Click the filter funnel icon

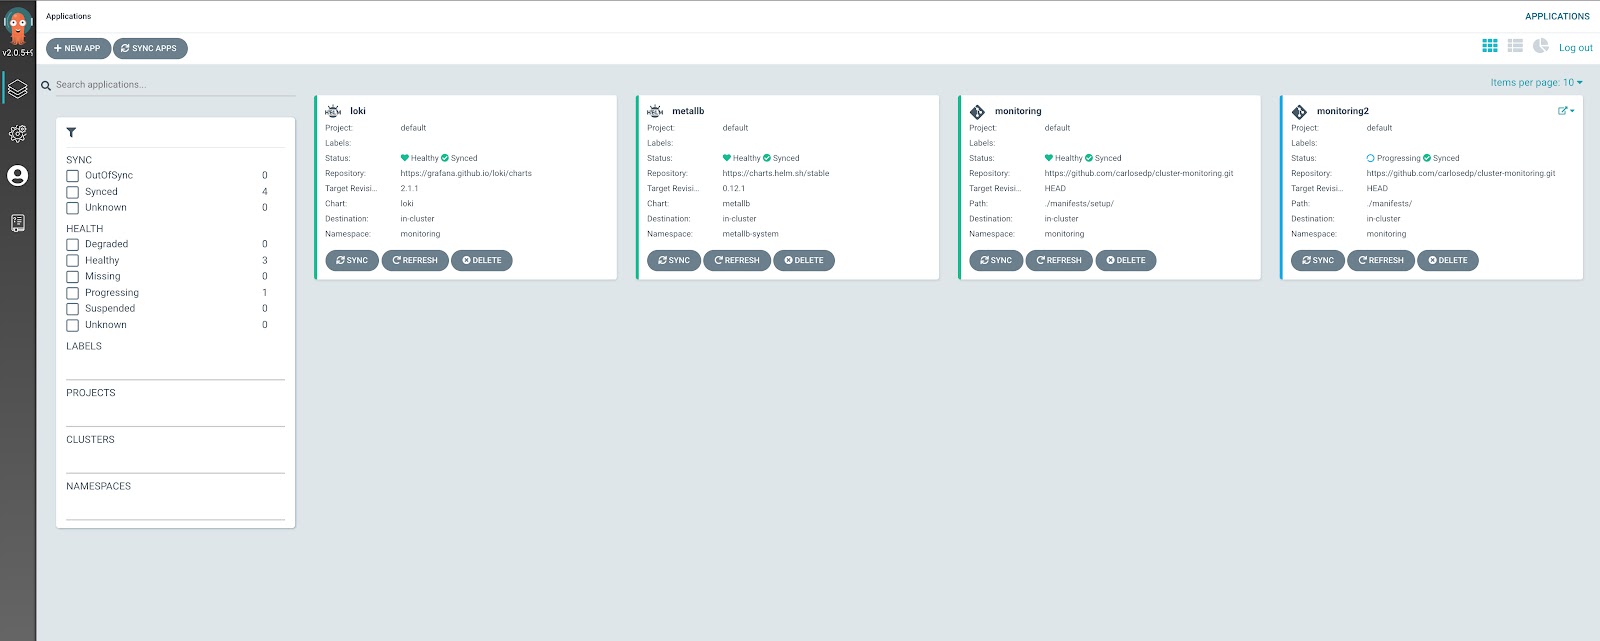point(71,132)
